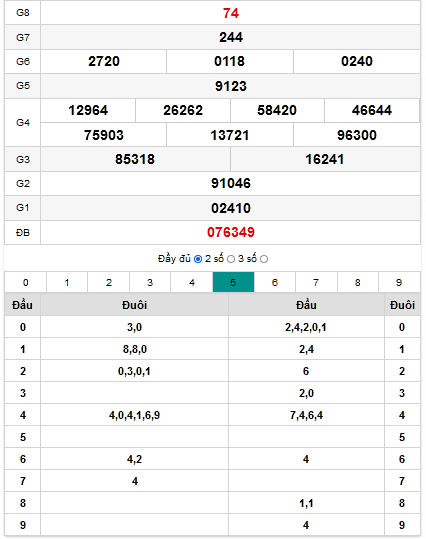Click the G4 result 75903

[104, 135]
